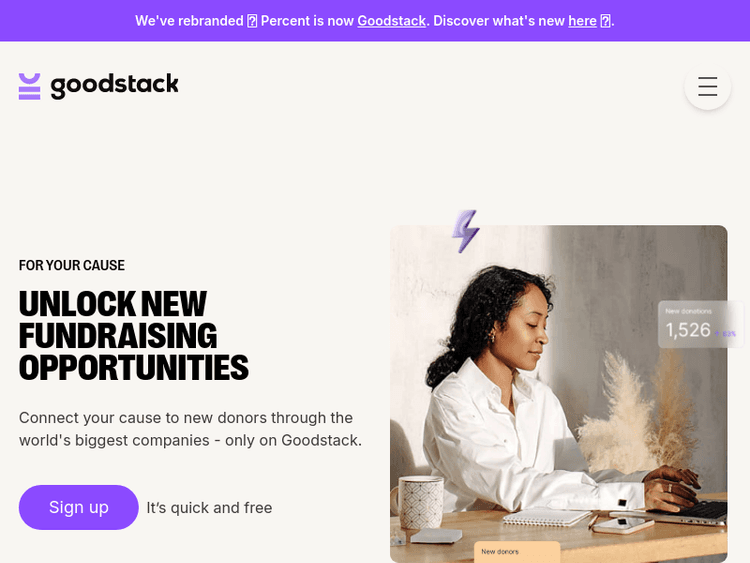
Task: Click the 'For your cause' label
Action: tap(72, 265)
